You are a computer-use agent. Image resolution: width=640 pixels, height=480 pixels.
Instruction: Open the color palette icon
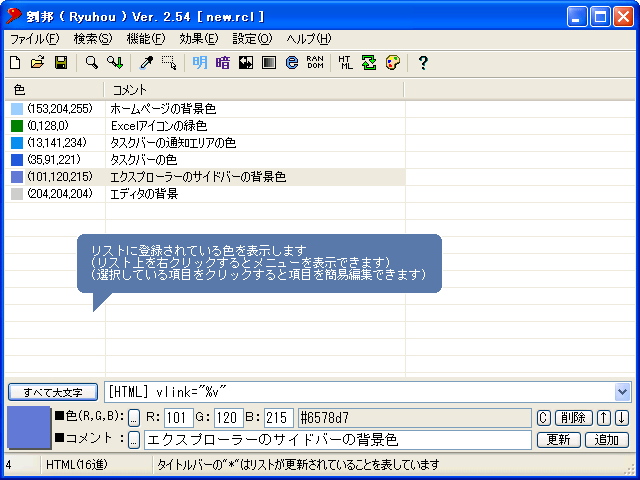click(x=393, y=63)
